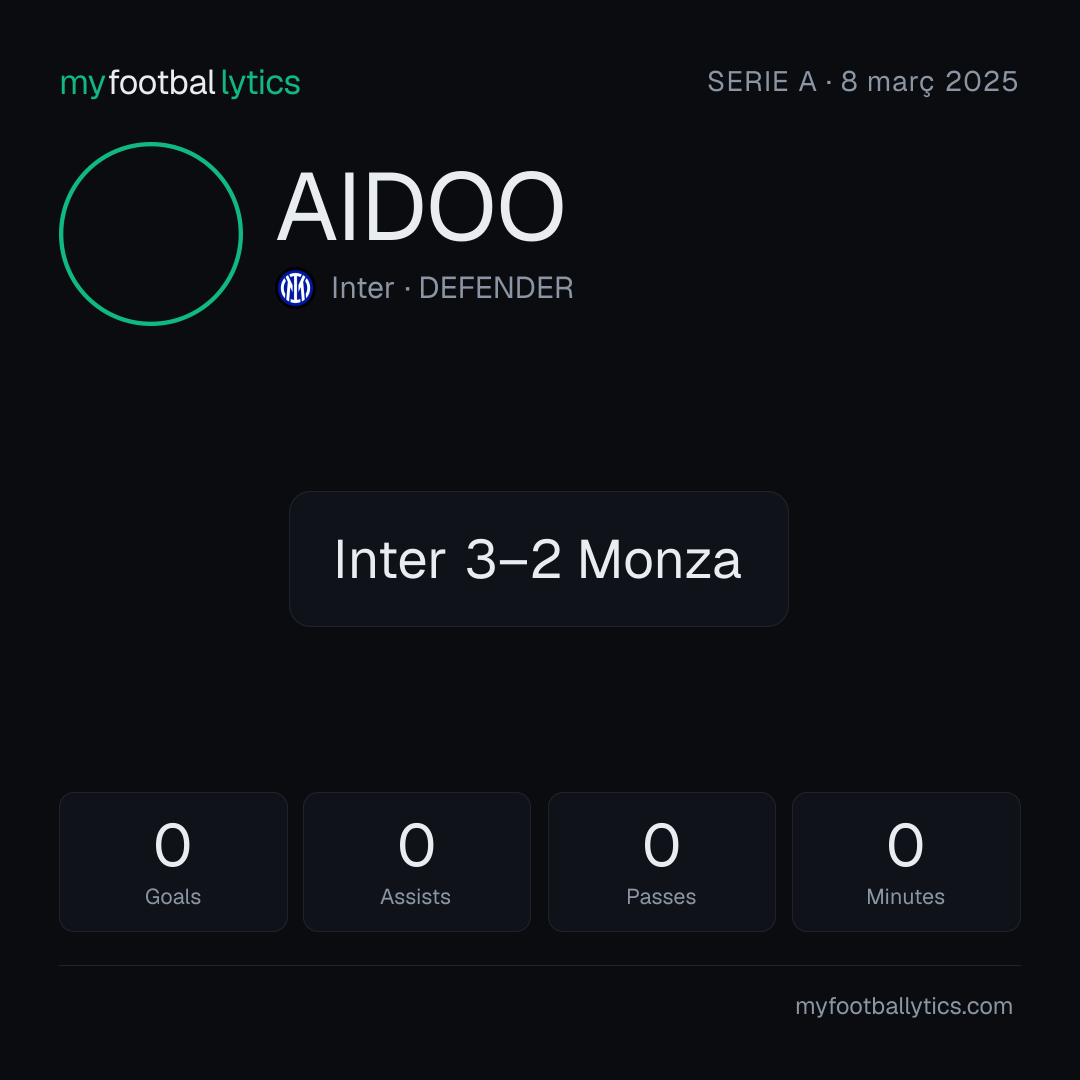The height and width of the screenshot is (1080, 1080).
Task: Click the Minutes stat card
Action: click(x=906, y=862)
